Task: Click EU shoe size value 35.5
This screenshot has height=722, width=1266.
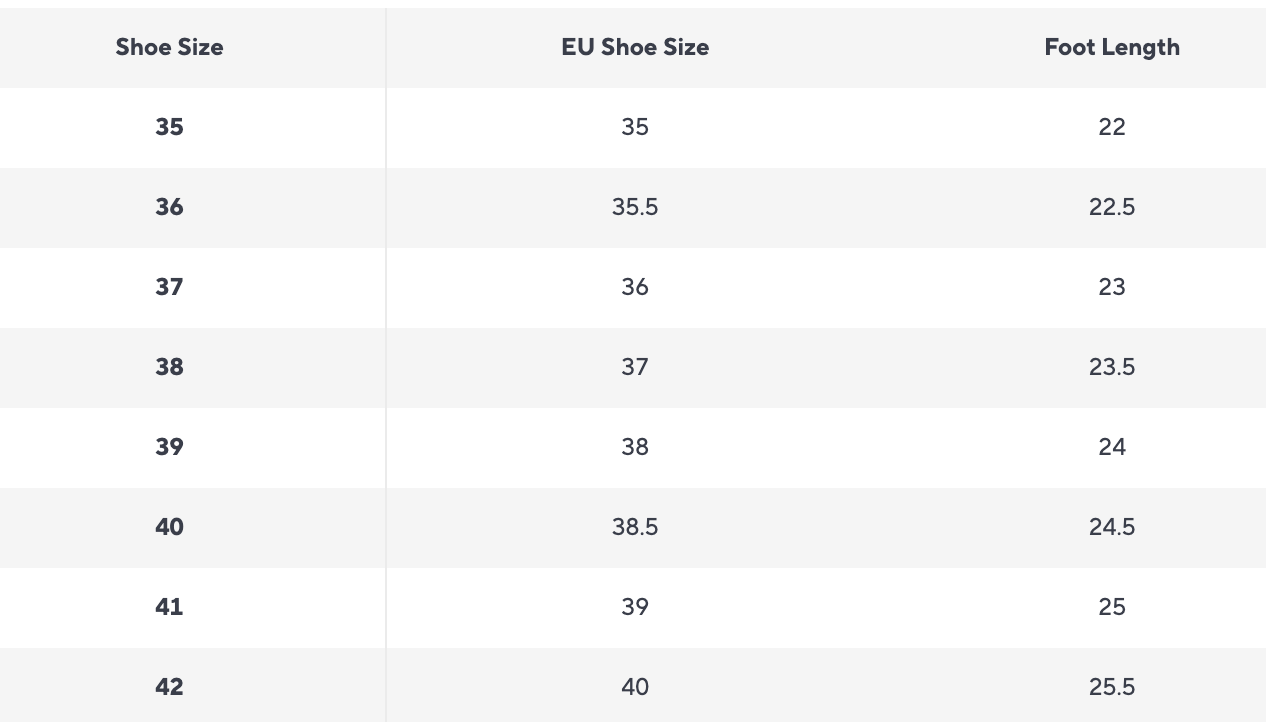Action: click(x=635, y=207)
